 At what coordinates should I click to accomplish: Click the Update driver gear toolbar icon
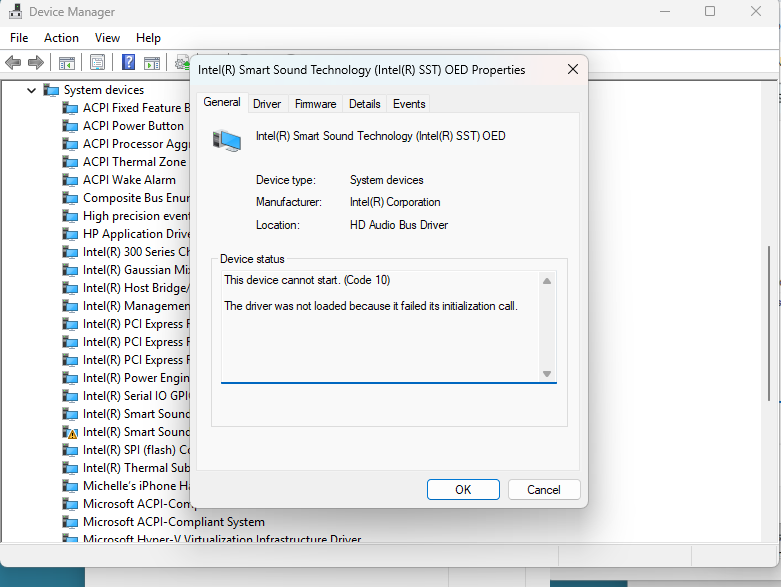click(x=182, y=63)
